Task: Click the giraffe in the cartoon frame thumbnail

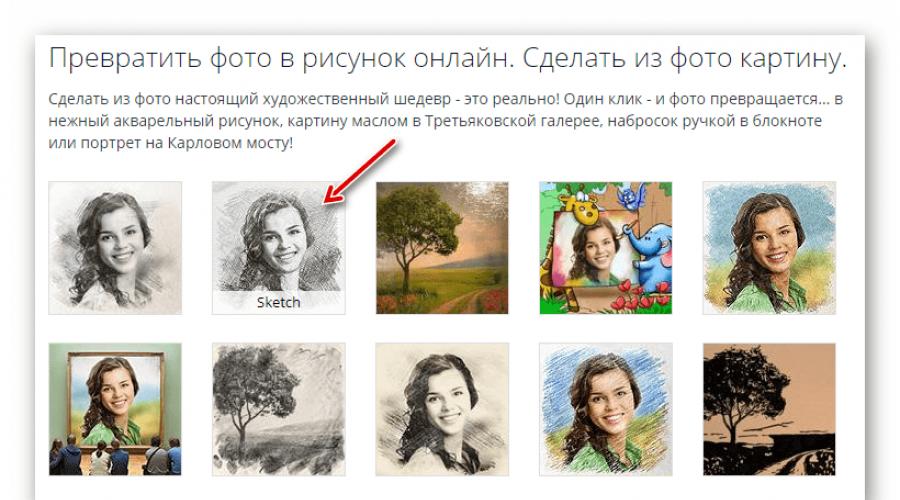Action: [x=576, y=210]
